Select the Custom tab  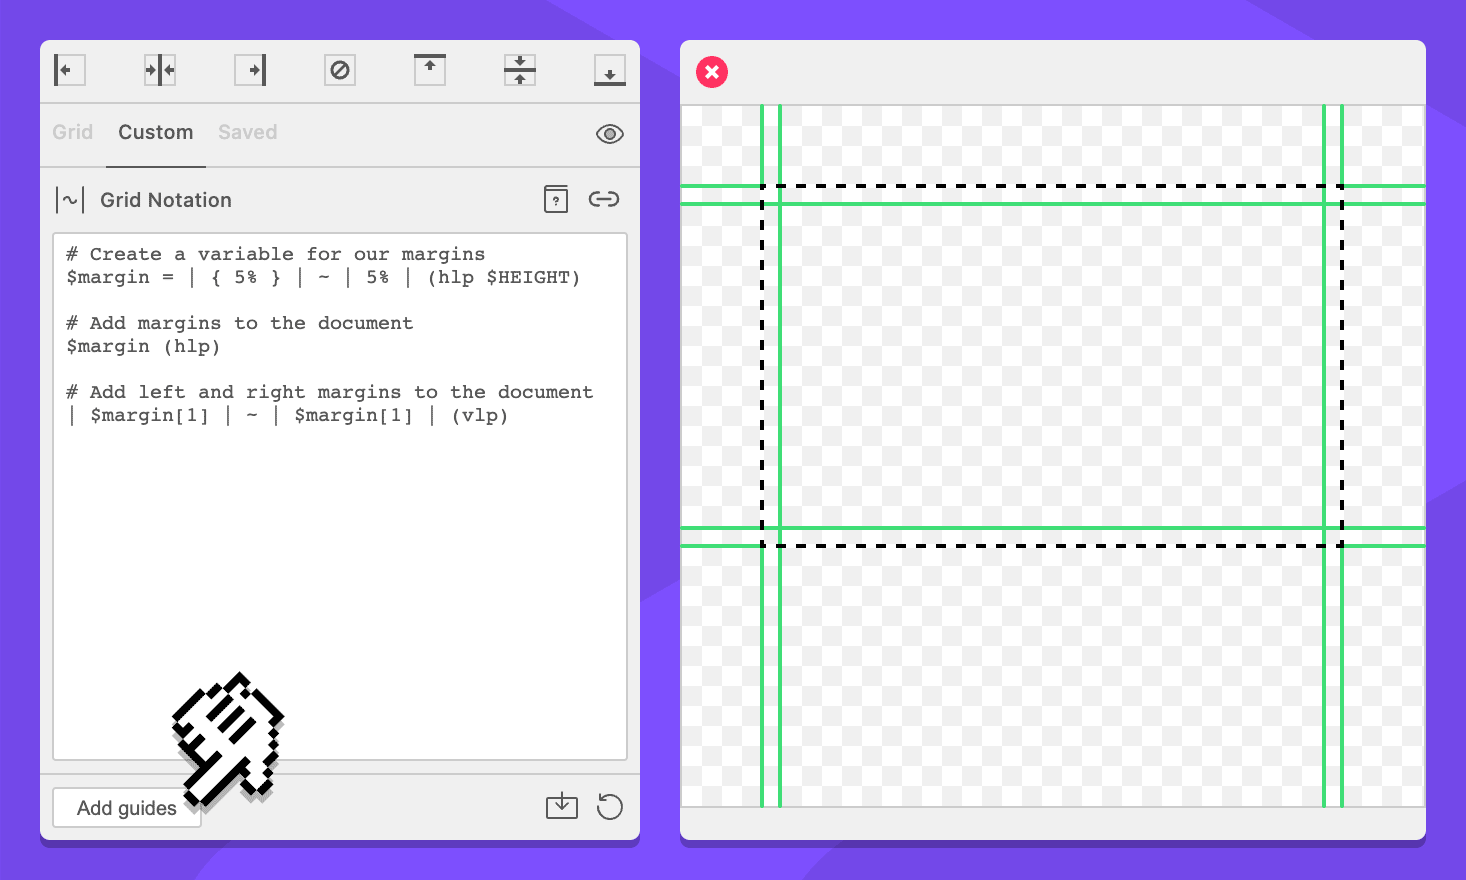pyautogui.click(x=156, y=132)
